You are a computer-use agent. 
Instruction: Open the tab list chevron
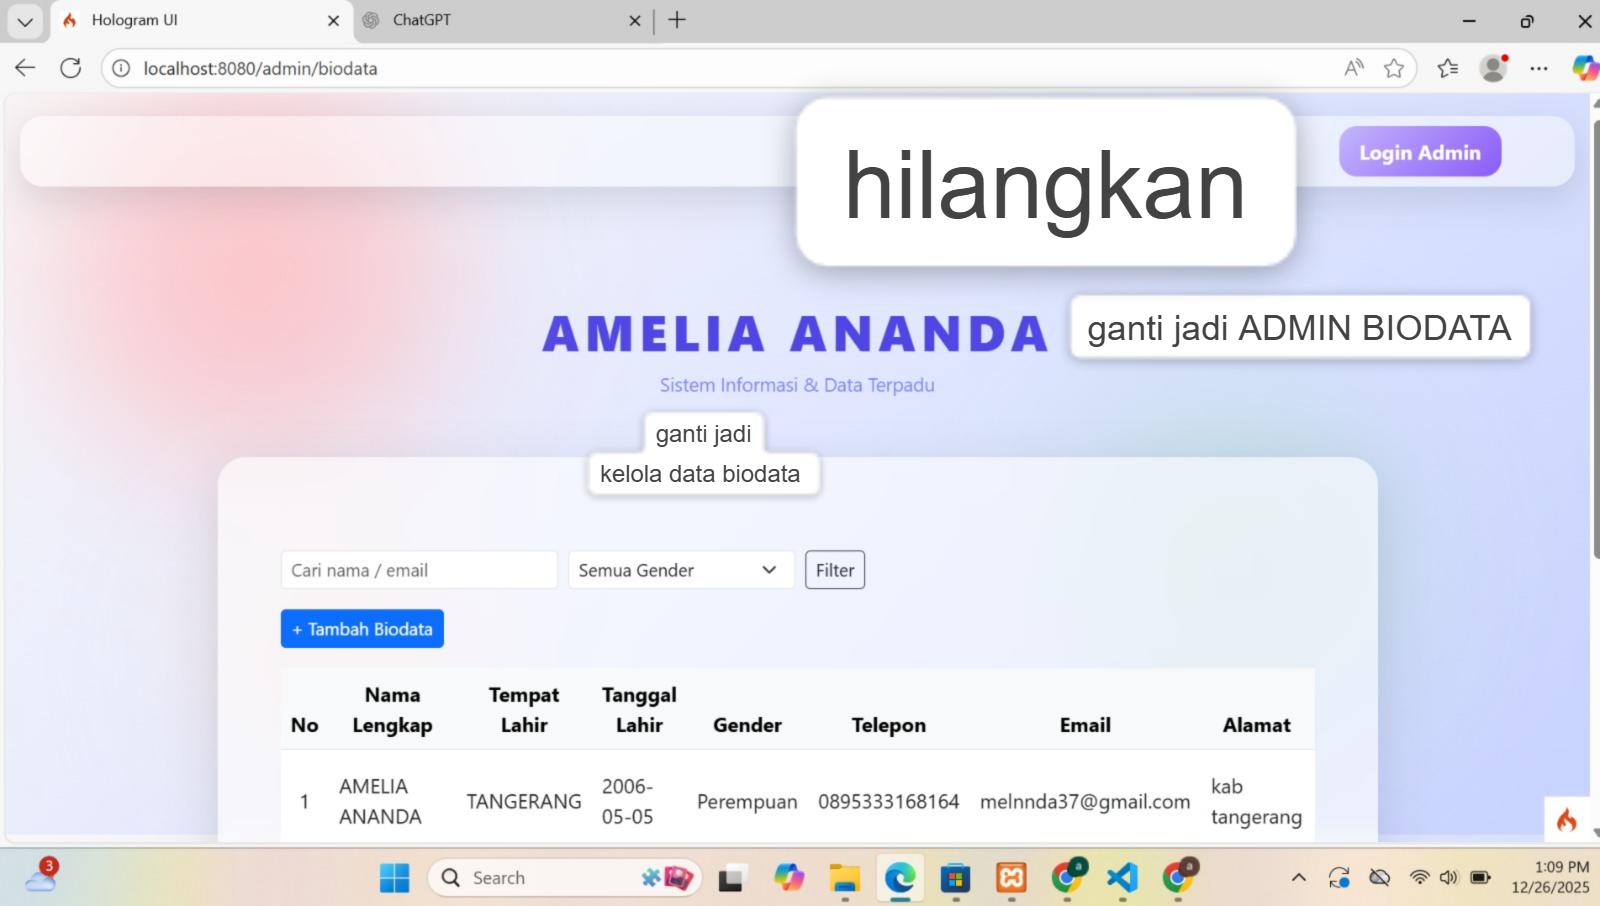point(25,21)
